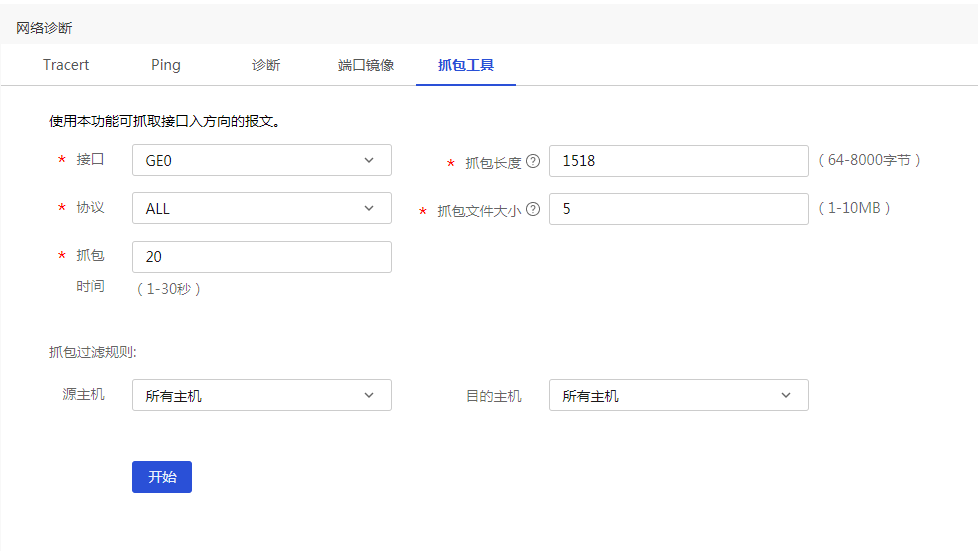Click chevron arrow in 协议 ALL dropdown
The height and width of the screenshot is (551, 978).
click(x=369, y=208)
